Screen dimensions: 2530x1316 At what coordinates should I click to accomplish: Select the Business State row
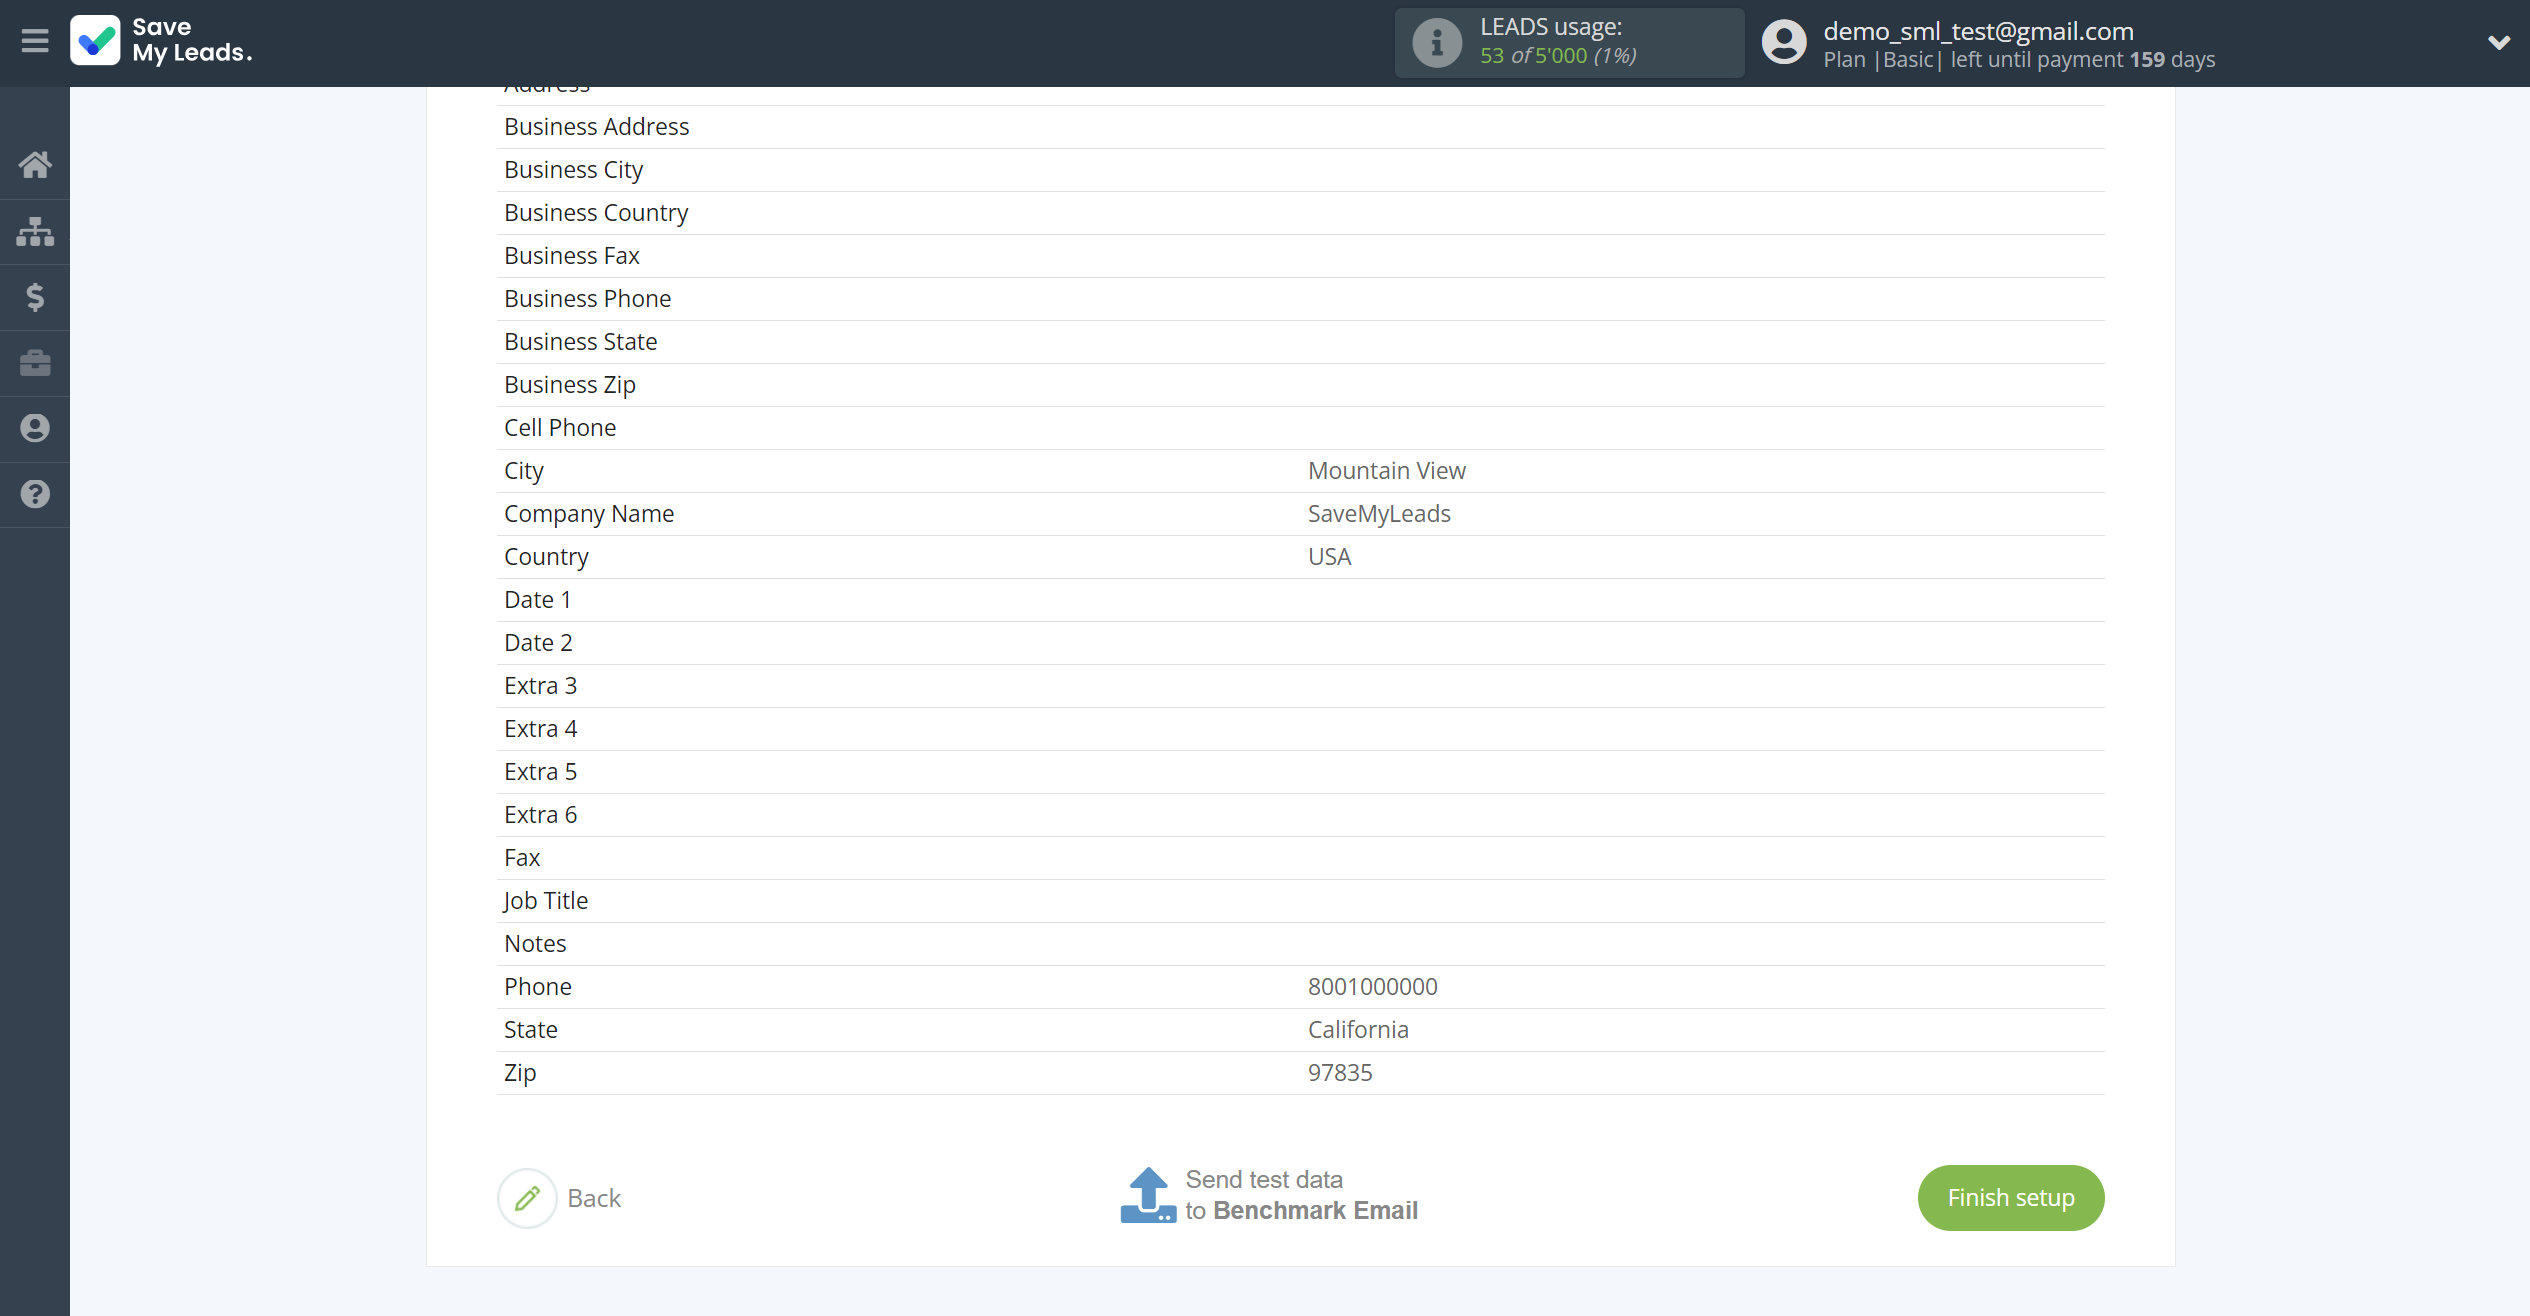point(1300,342)
